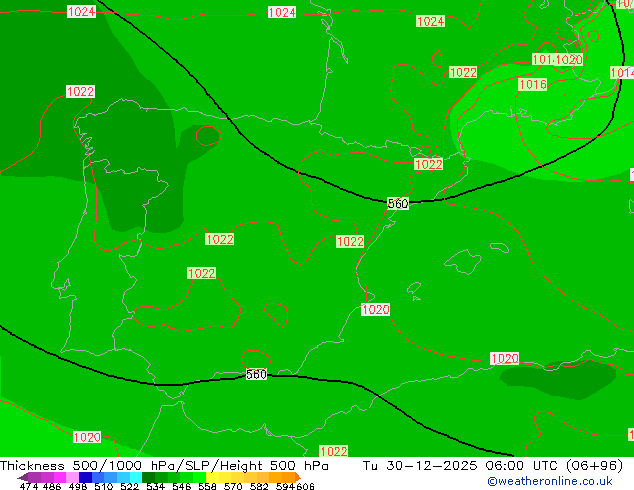634x490 pixels.
Task: Click the 546 legend value
Action: click(x=181, y=486)
